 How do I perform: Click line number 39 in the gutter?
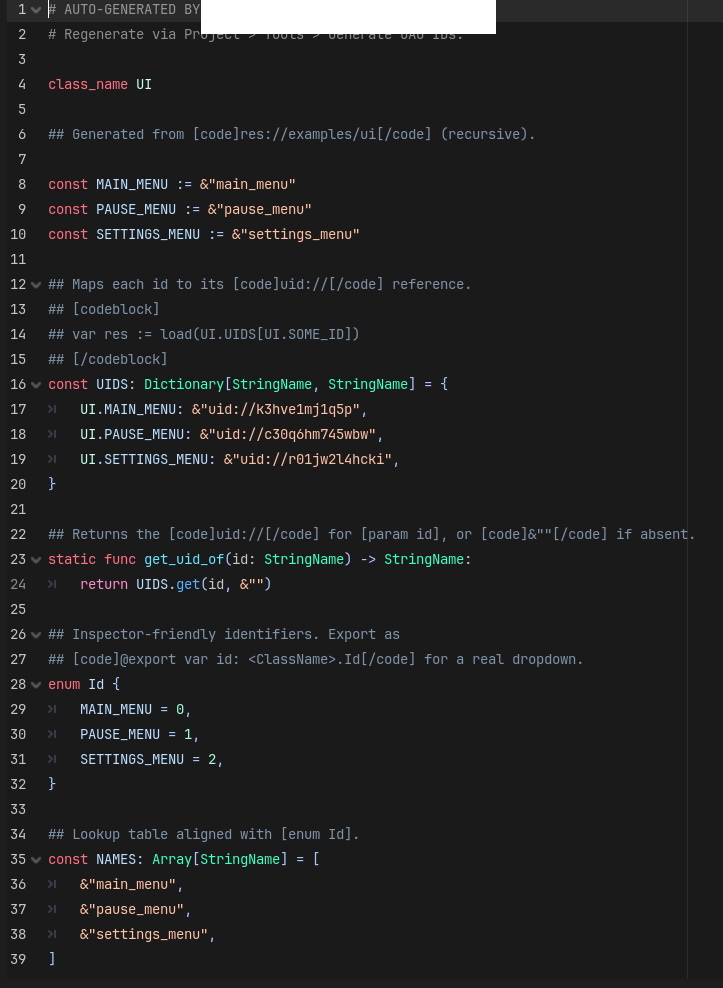(x=18, y=959)
